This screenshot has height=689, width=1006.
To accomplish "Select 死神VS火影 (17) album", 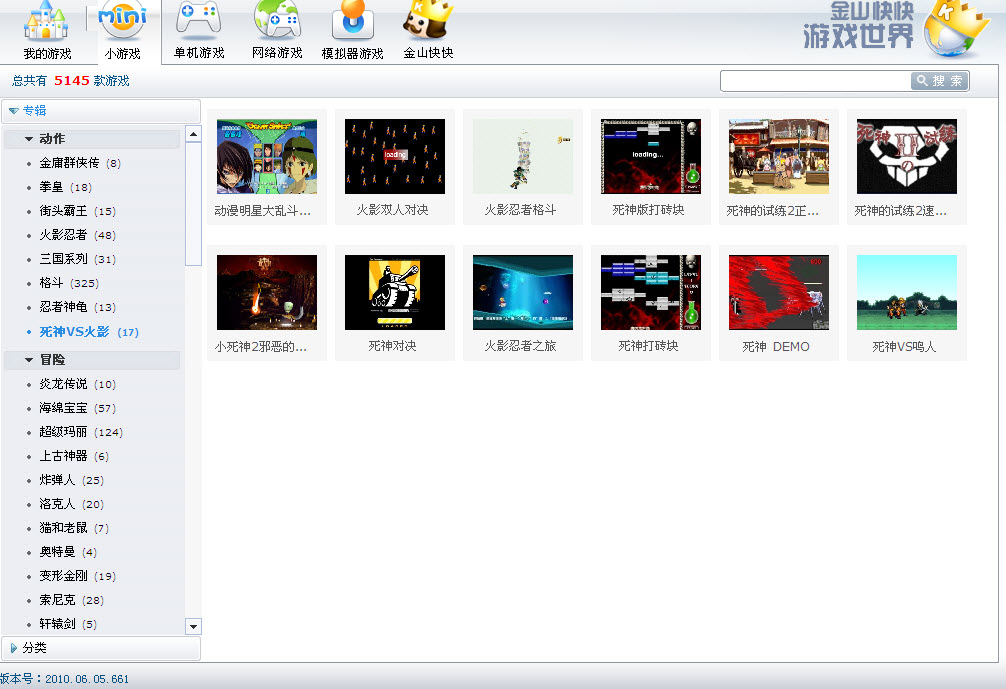I will point(89,332).
